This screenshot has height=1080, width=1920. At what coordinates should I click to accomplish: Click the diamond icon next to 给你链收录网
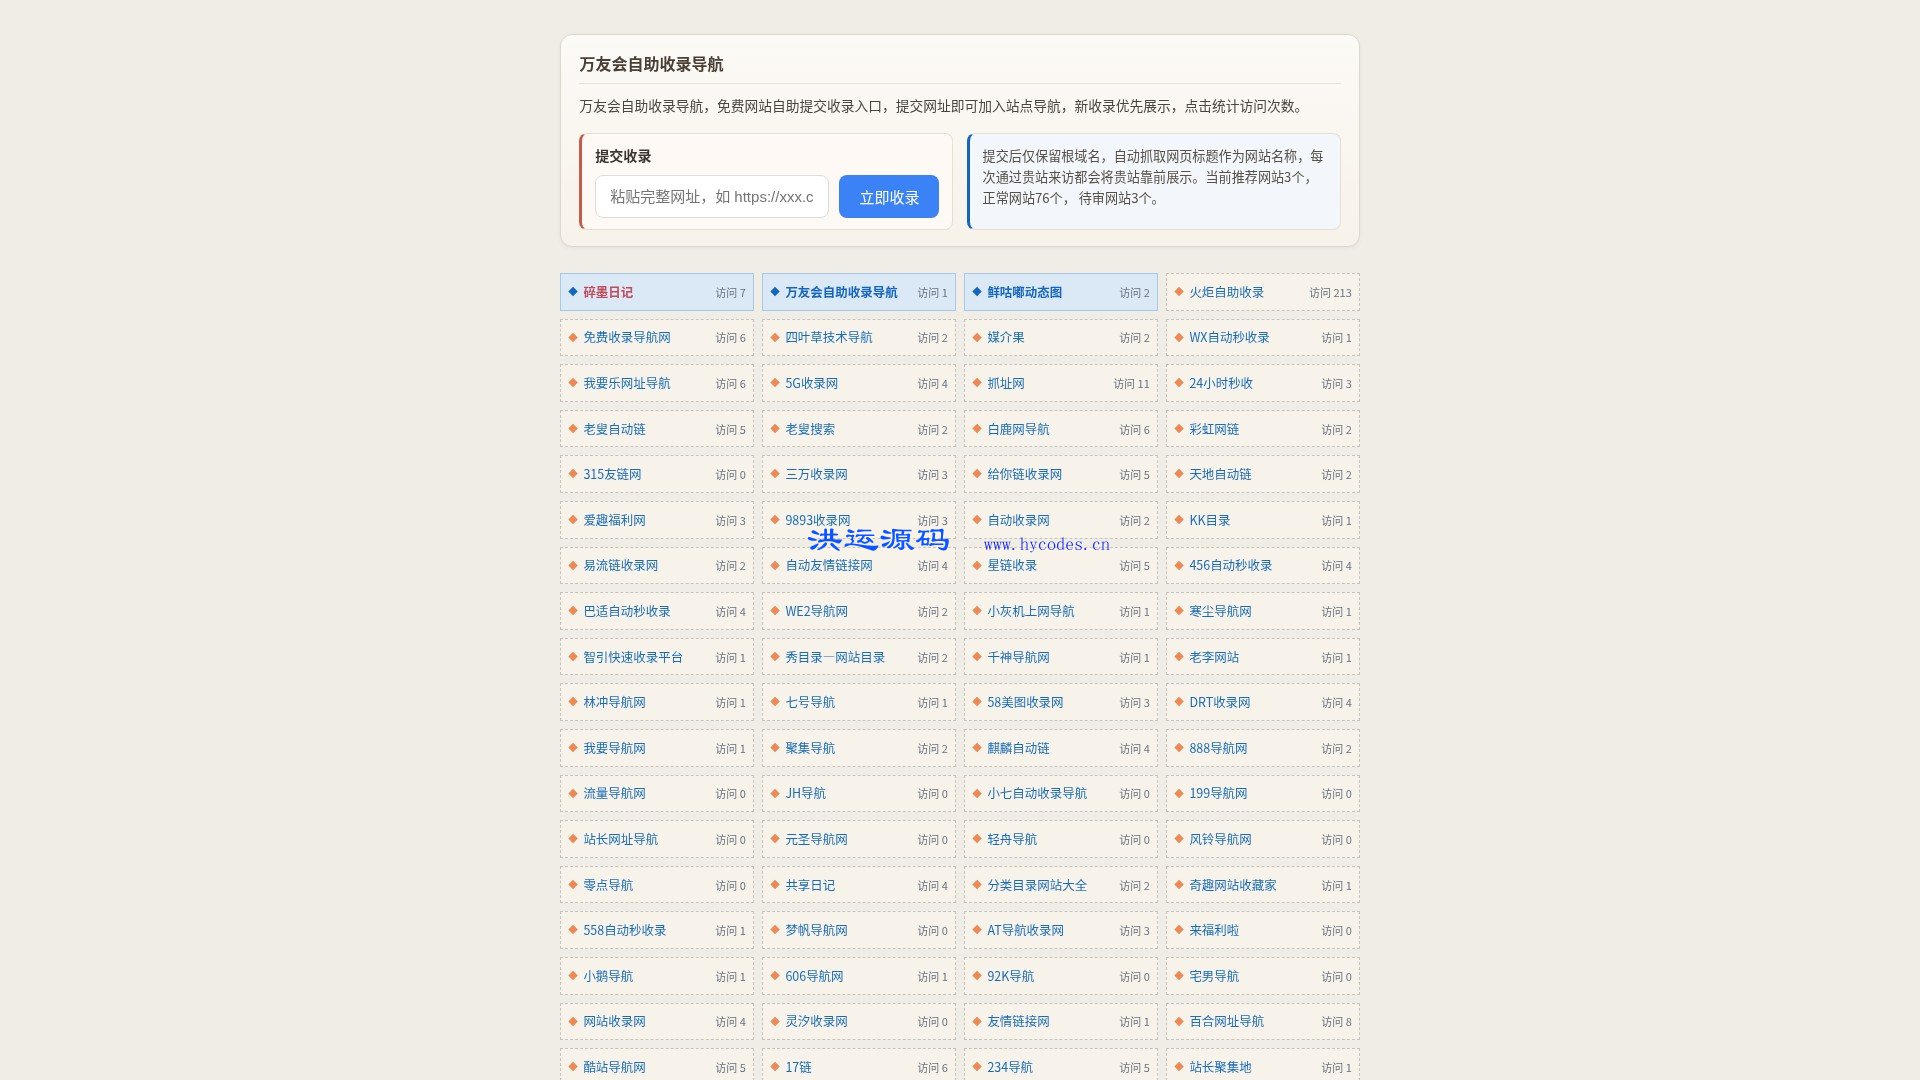(x=977, y=474)
